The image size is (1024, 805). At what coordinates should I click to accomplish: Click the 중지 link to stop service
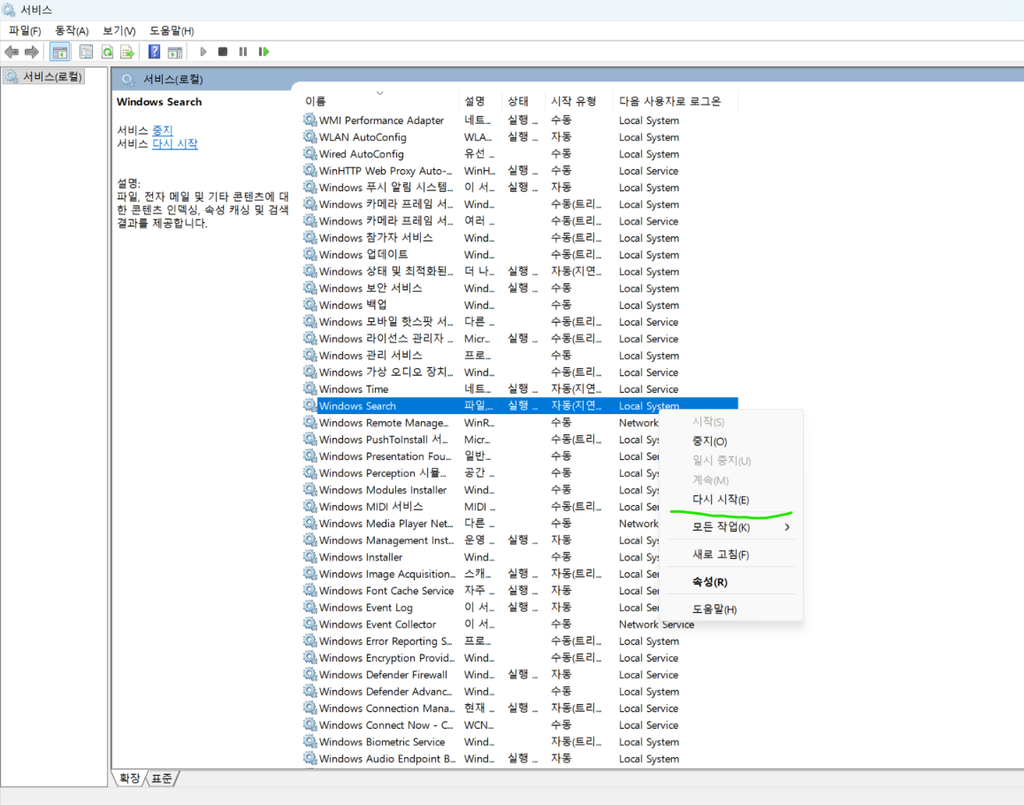tap(162, 130)
